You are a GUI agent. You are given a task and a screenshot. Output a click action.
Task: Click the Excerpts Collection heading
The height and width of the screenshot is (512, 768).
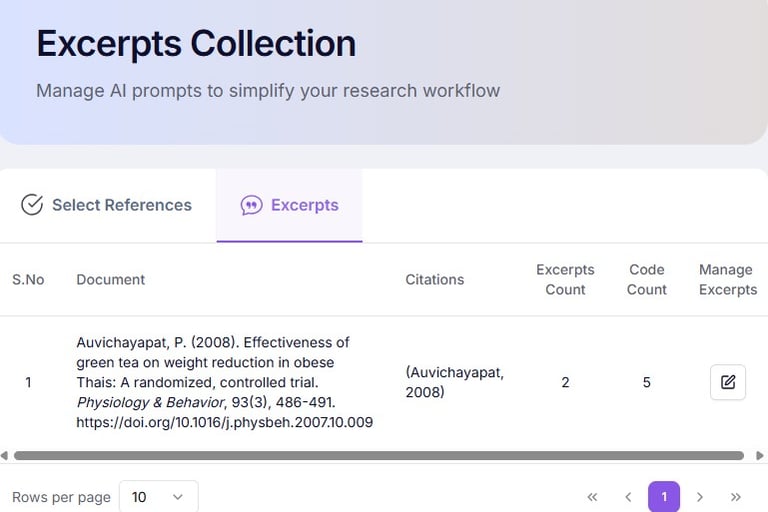pyautogui.click(x=196, y=44)
